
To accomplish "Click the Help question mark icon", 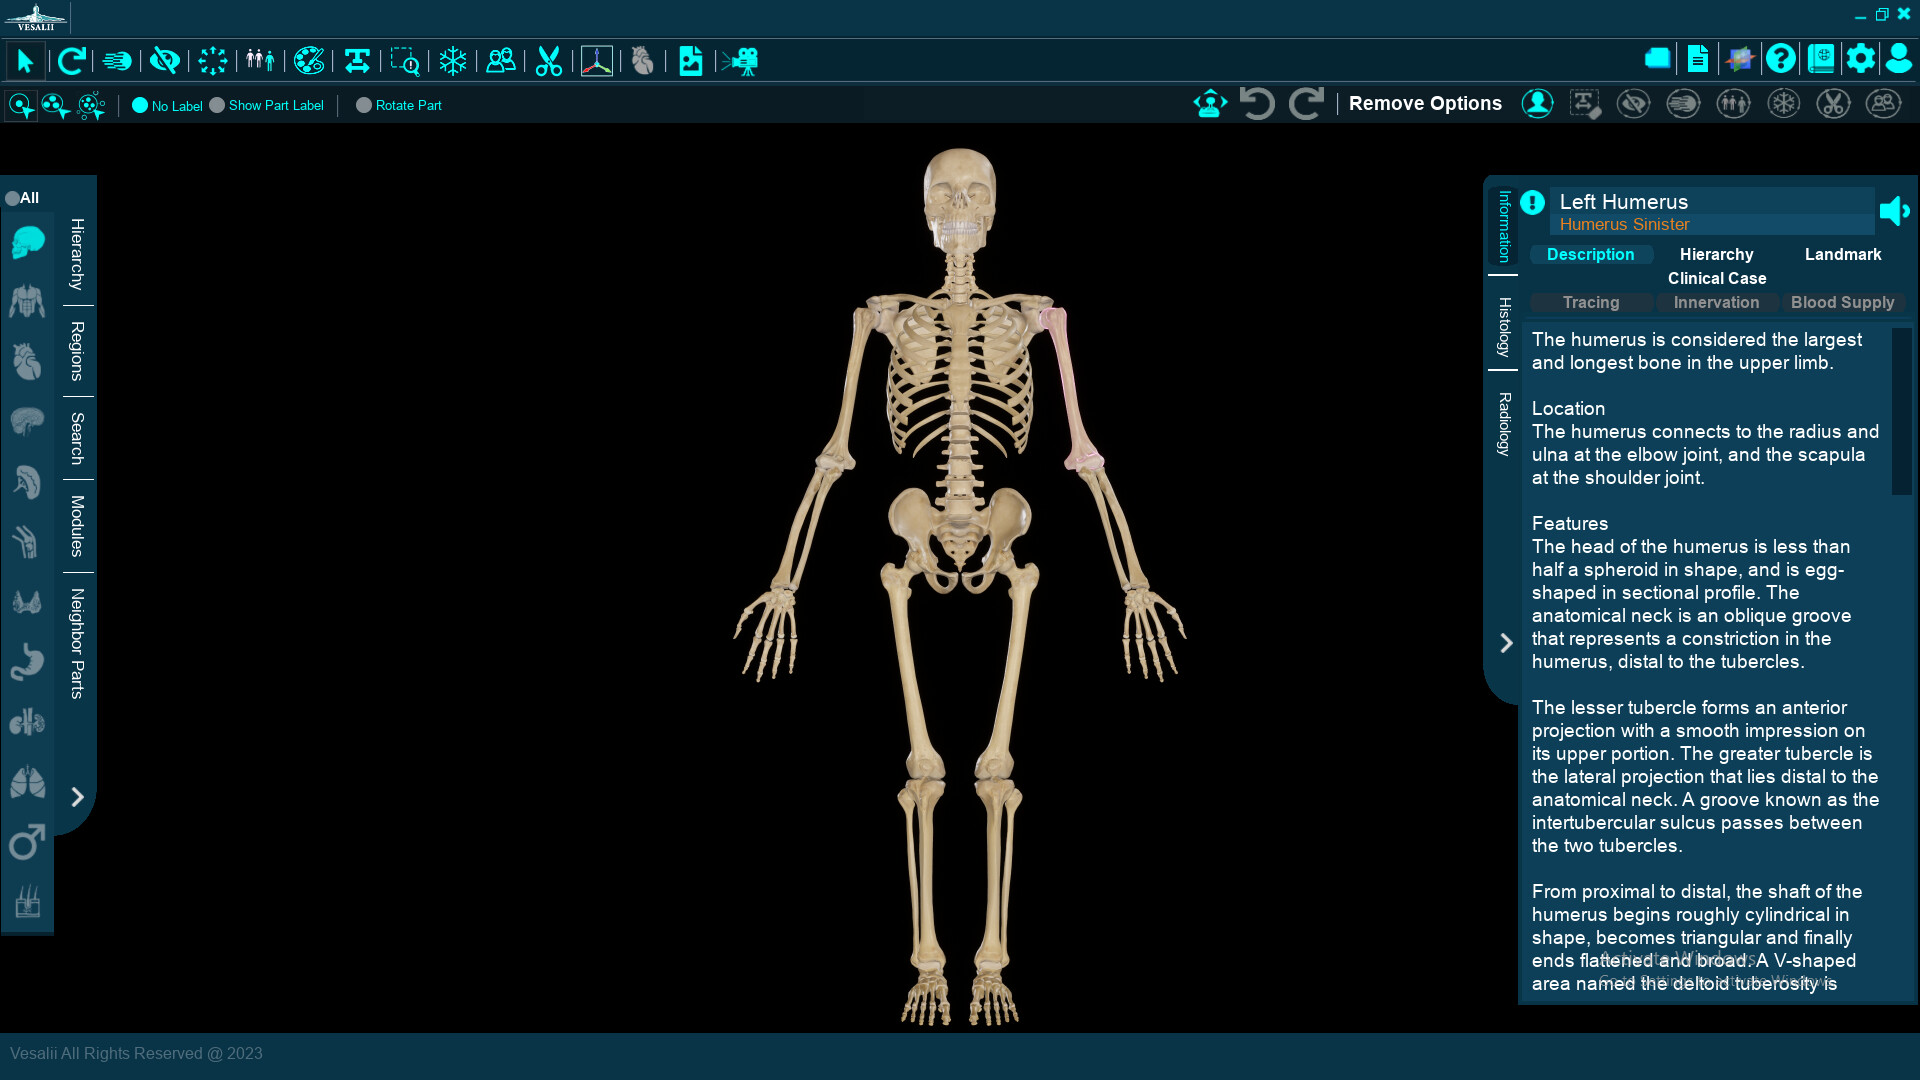I will (x=1780, y=59).
